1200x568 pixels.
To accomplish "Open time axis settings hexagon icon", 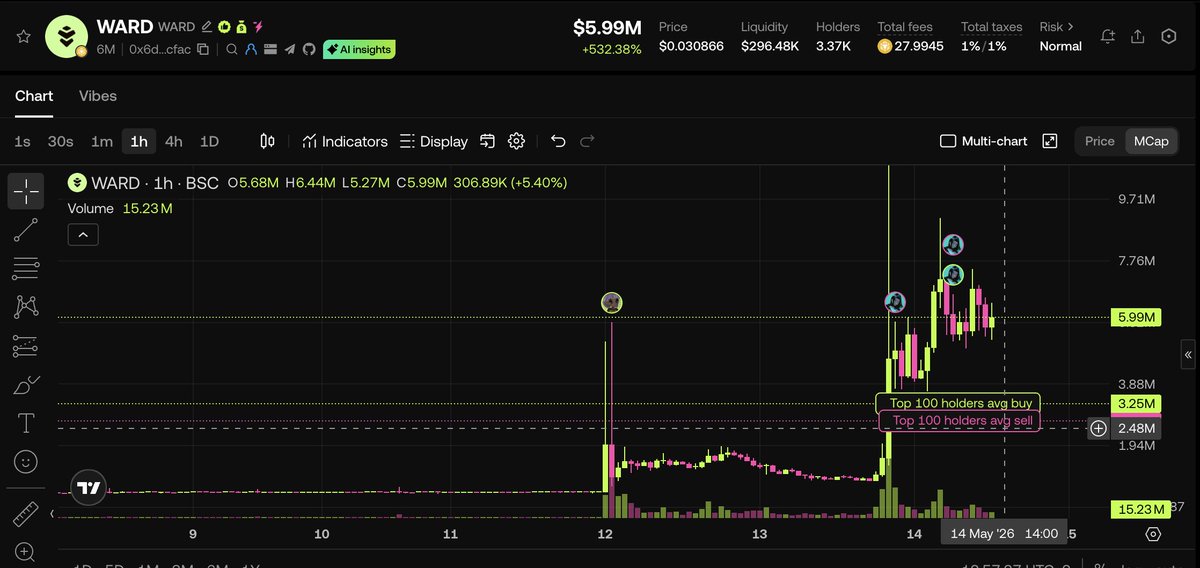I will click(1153, 533).
